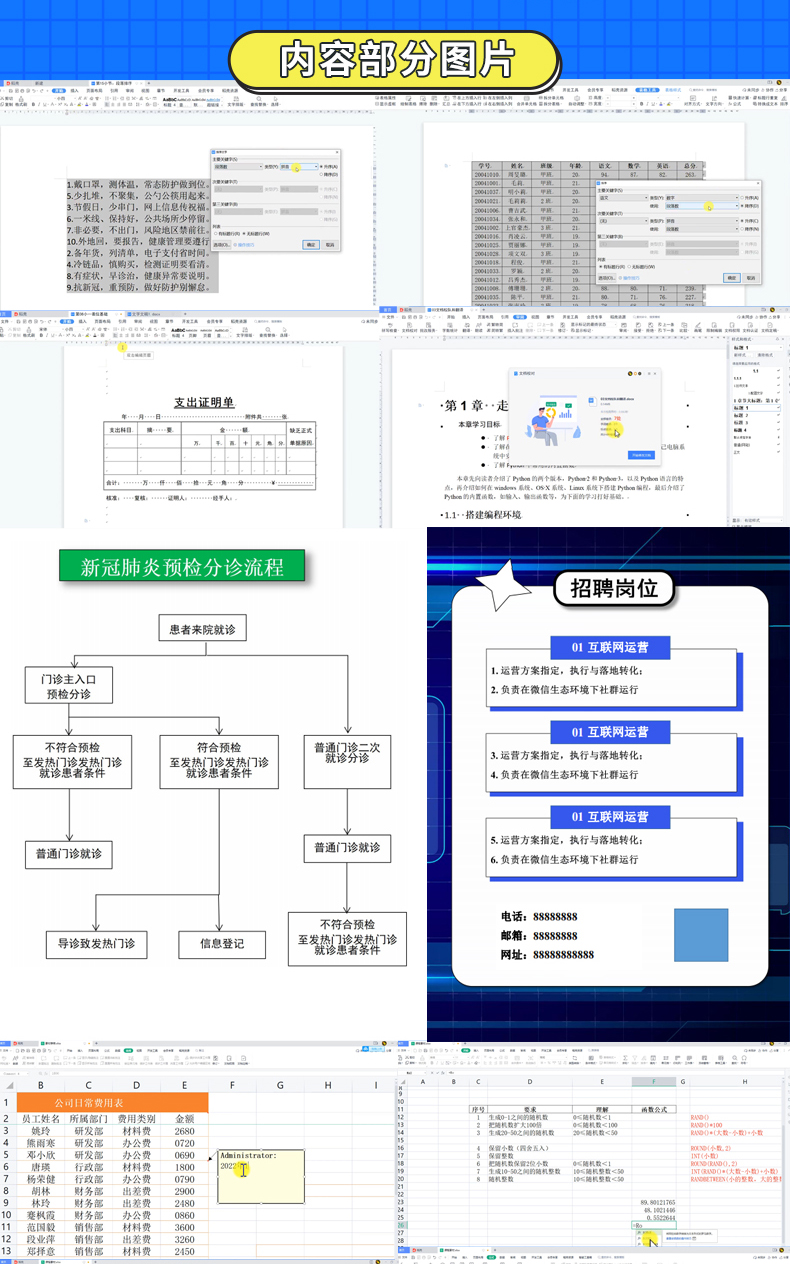Switch to 表格样式 tab in score-table window
The height and width of the screenshot is (1264, 790).
[673, 89]
